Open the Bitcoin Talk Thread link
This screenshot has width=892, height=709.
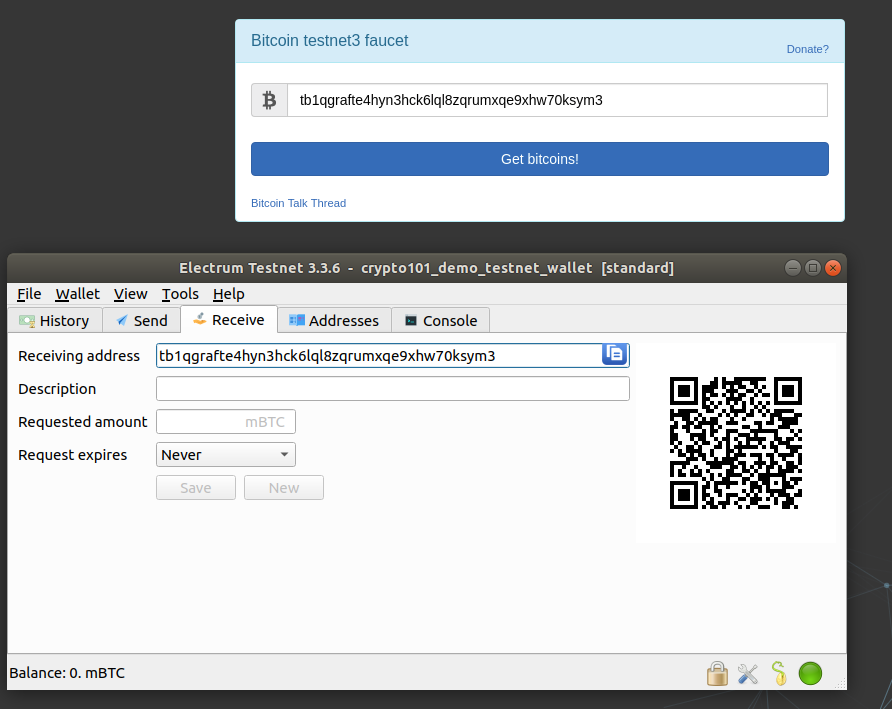coord(299,203)
